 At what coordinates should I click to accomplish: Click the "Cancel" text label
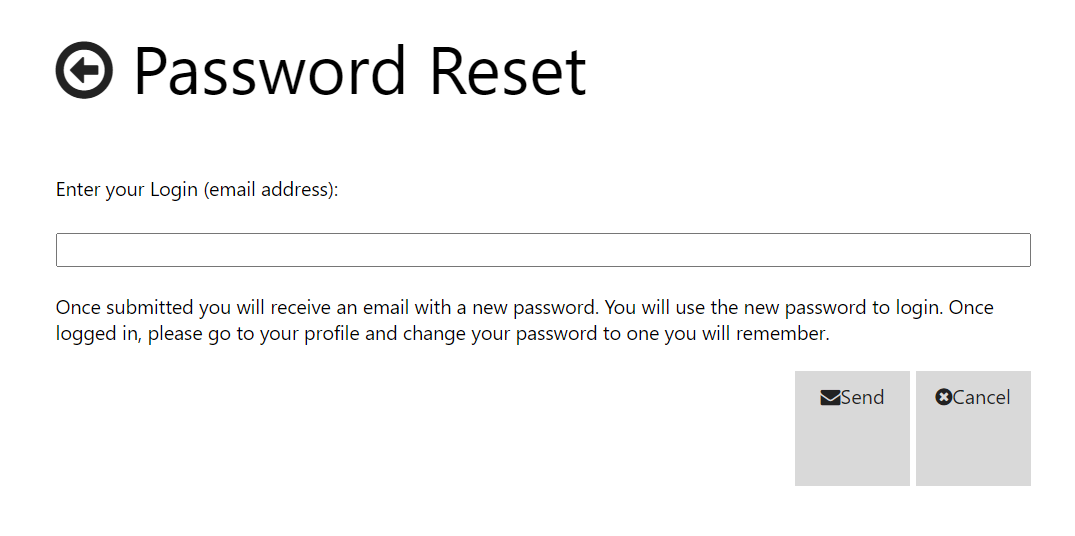click(x=982, y=398)
